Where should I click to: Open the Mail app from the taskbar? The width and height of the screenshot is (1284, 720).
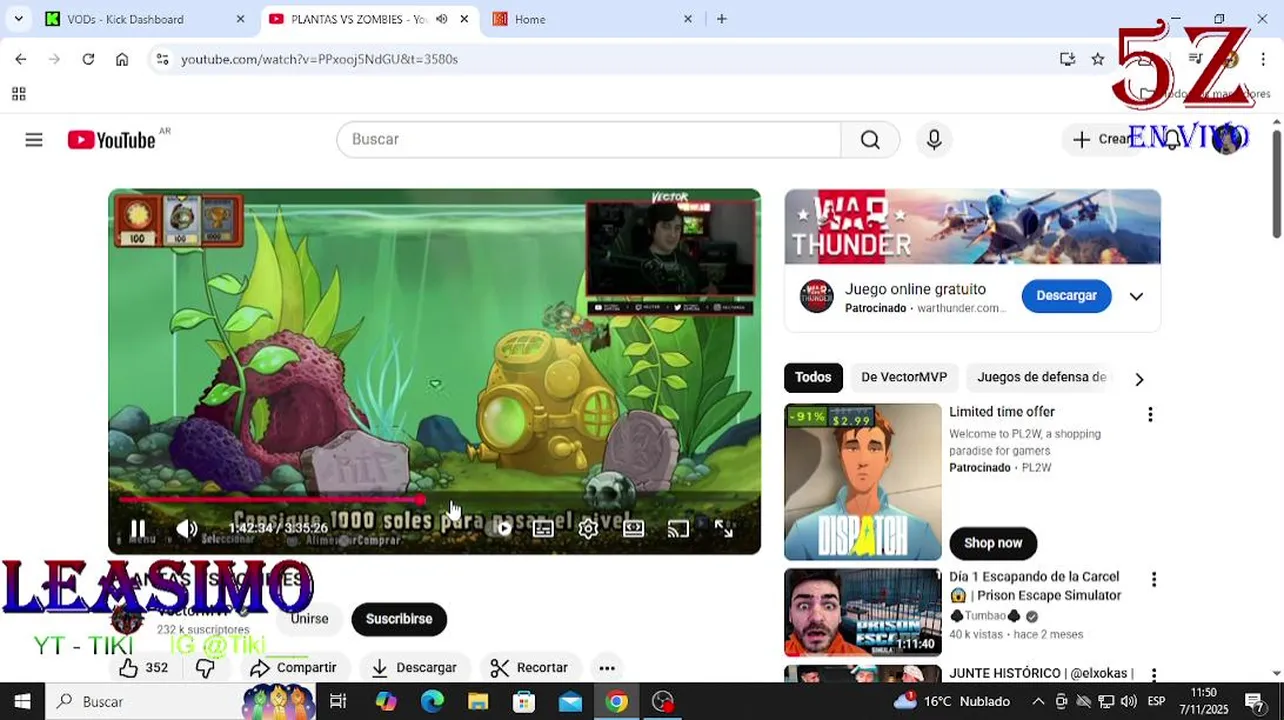[570, 701]
